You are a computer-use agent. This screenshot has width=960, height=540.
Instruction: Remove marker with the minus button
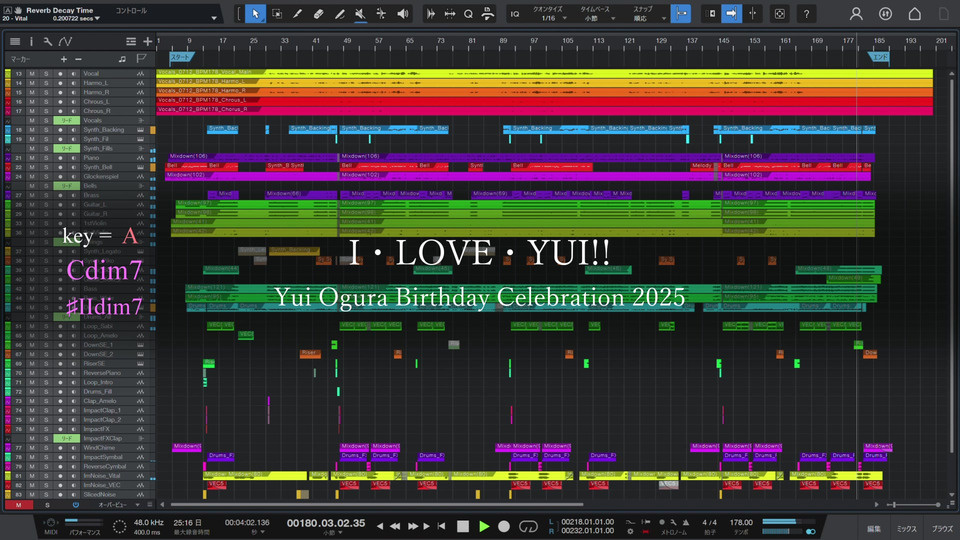tap(78, 59)
